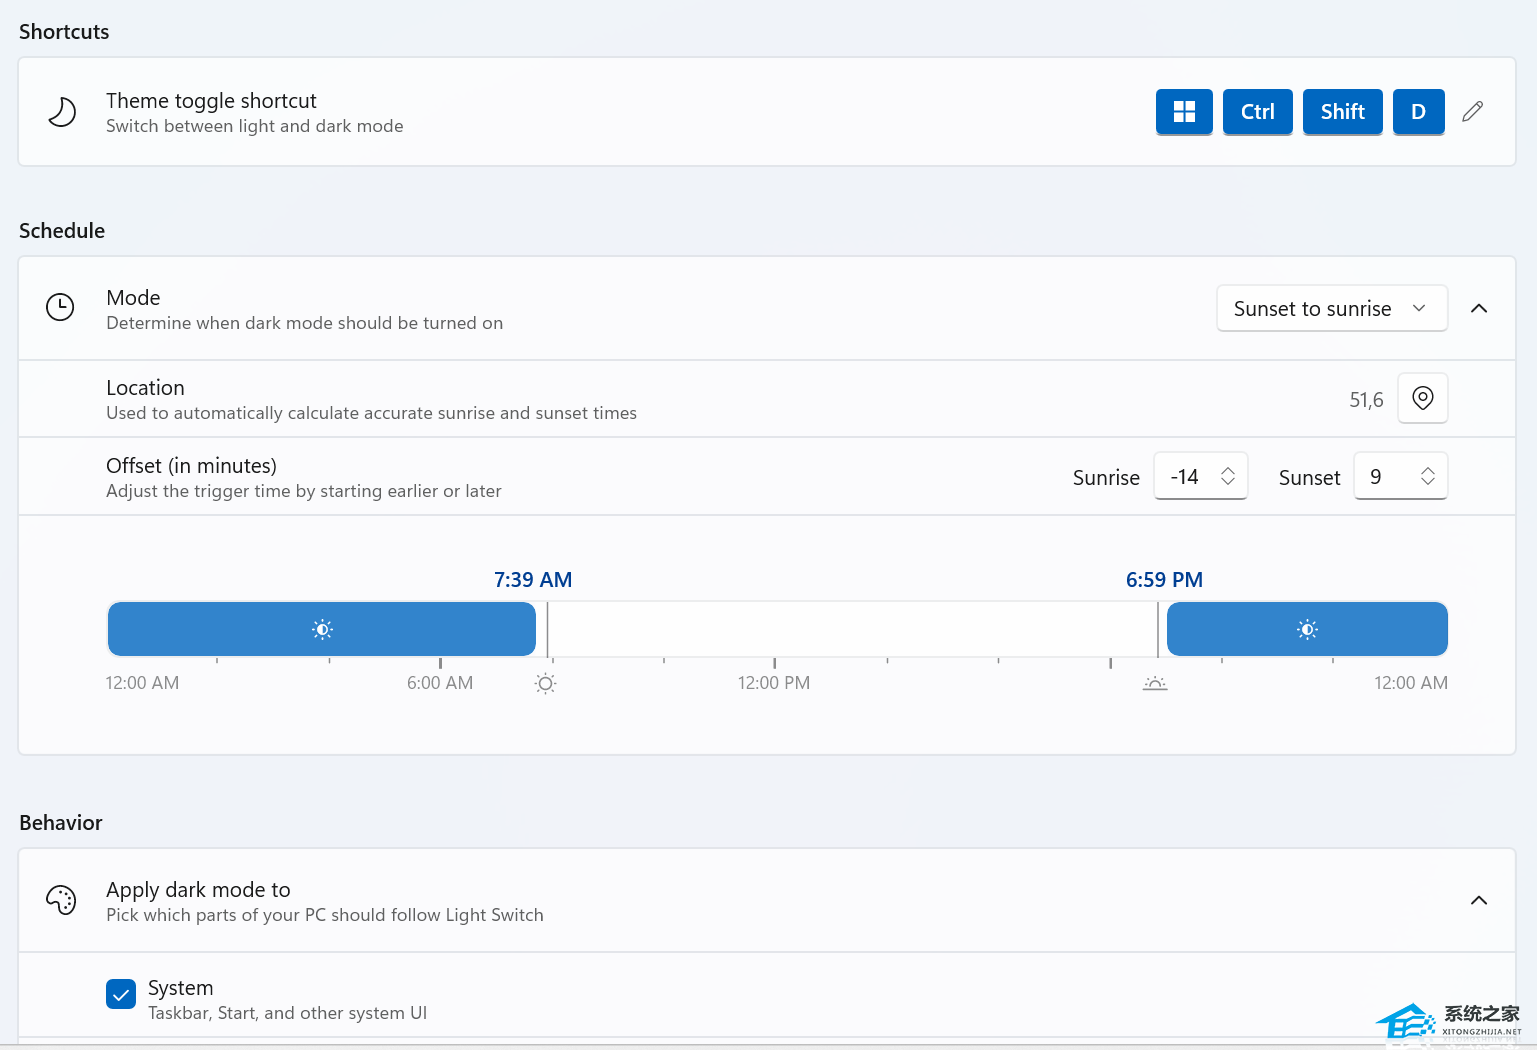The image size is (1537, 1050).
Task: Click the clock icon next to Mode
Action: 60,307
